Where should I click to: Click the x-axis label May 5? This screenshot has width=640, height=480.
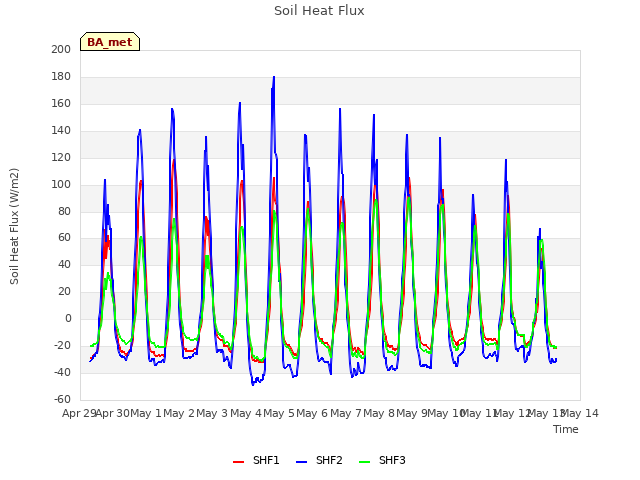279,413
